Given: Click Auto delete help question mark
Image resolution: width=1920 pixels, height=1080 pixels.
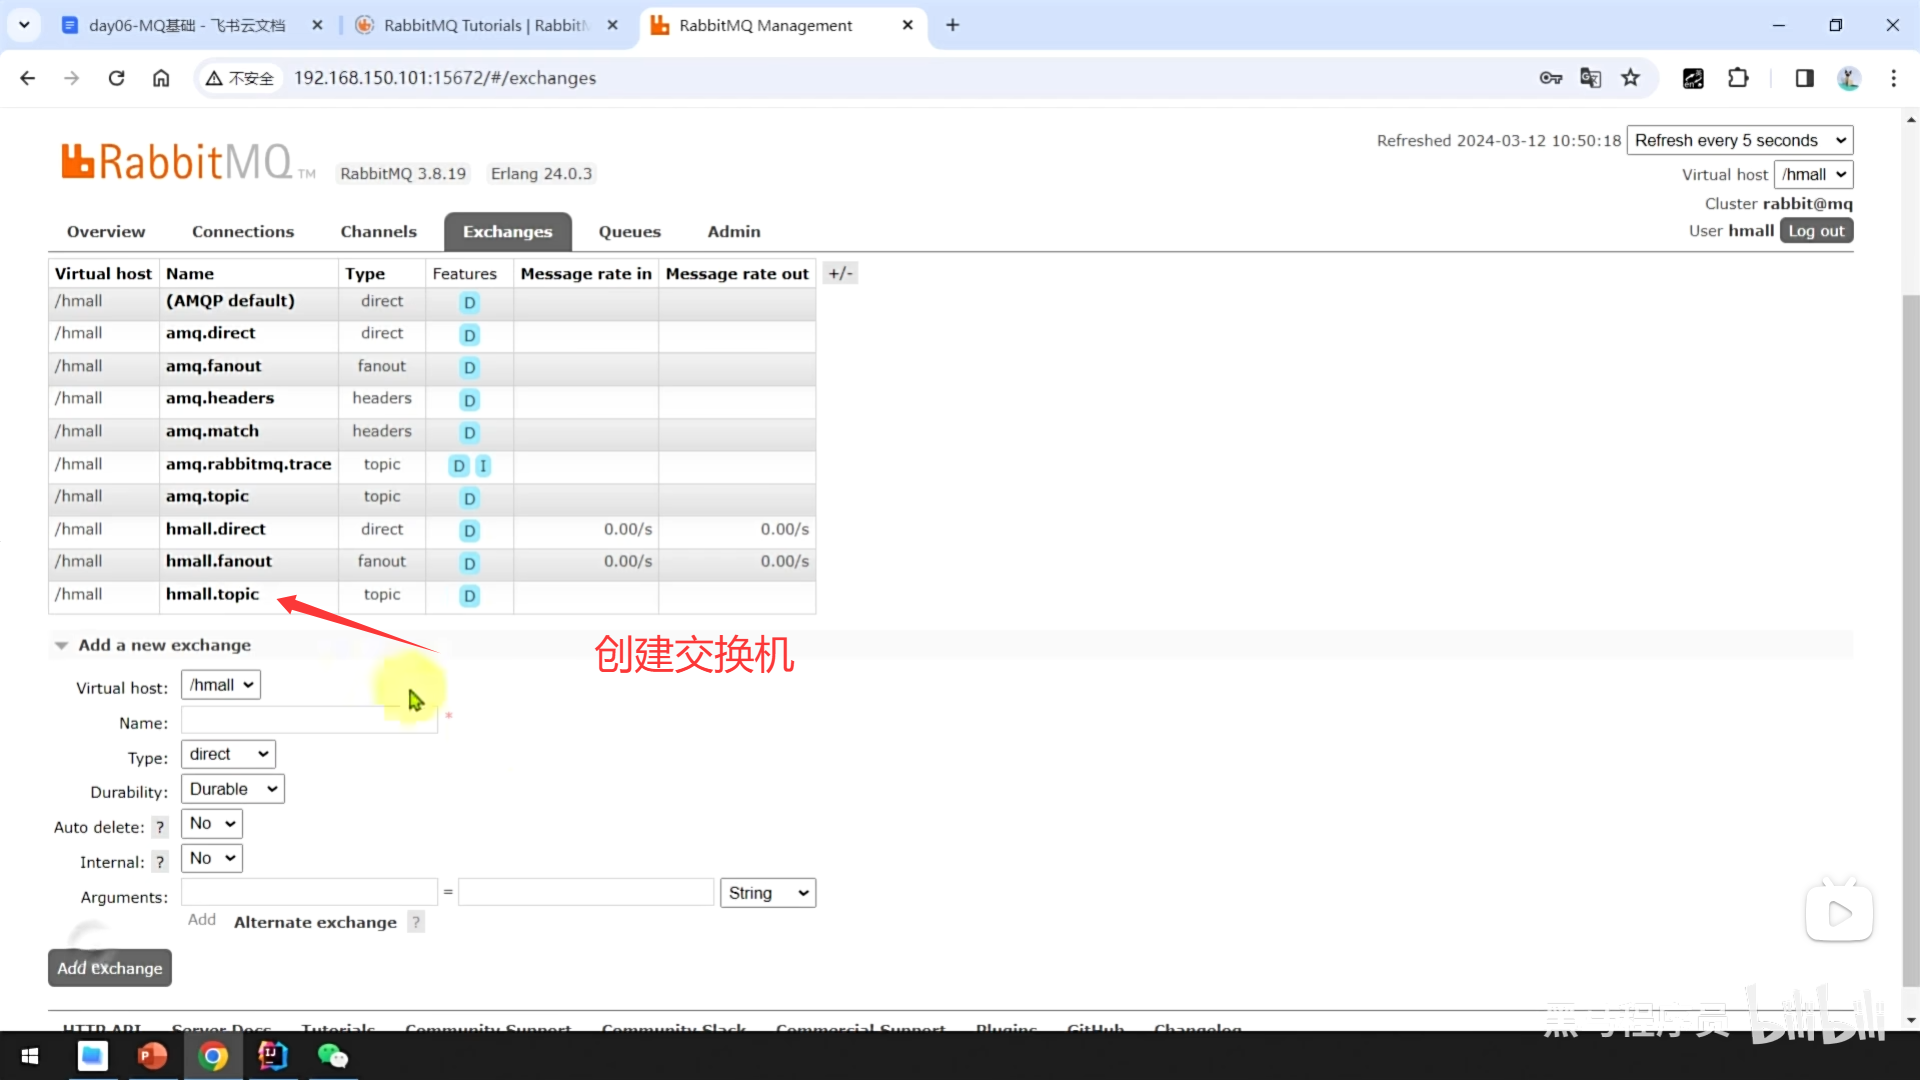Looking at the screenshot, I should (160, 827).
